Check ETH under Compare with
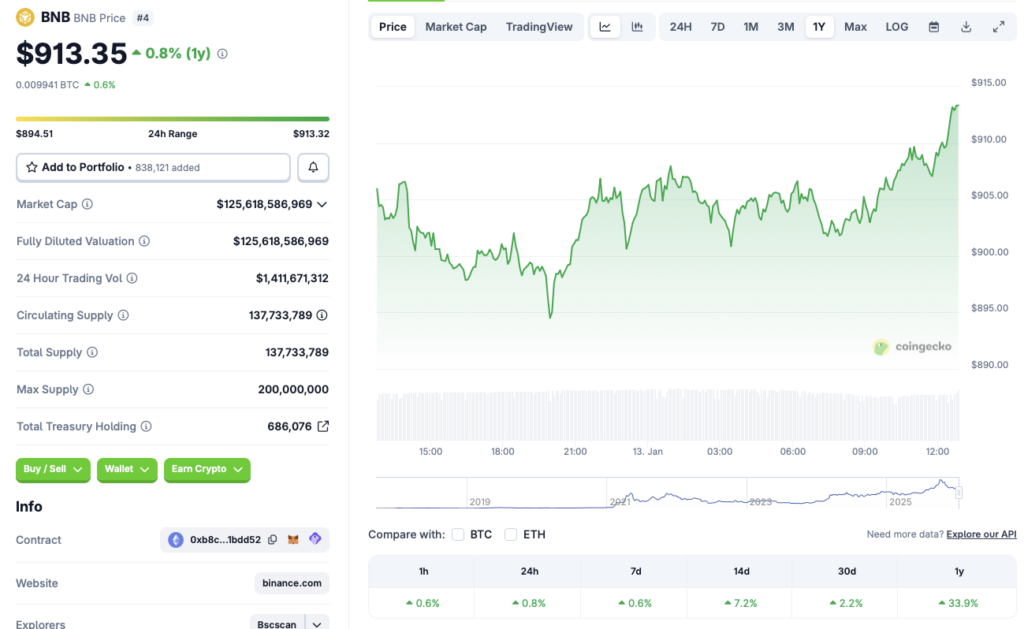The image size is (1024, 629). (x=509, y=534)
